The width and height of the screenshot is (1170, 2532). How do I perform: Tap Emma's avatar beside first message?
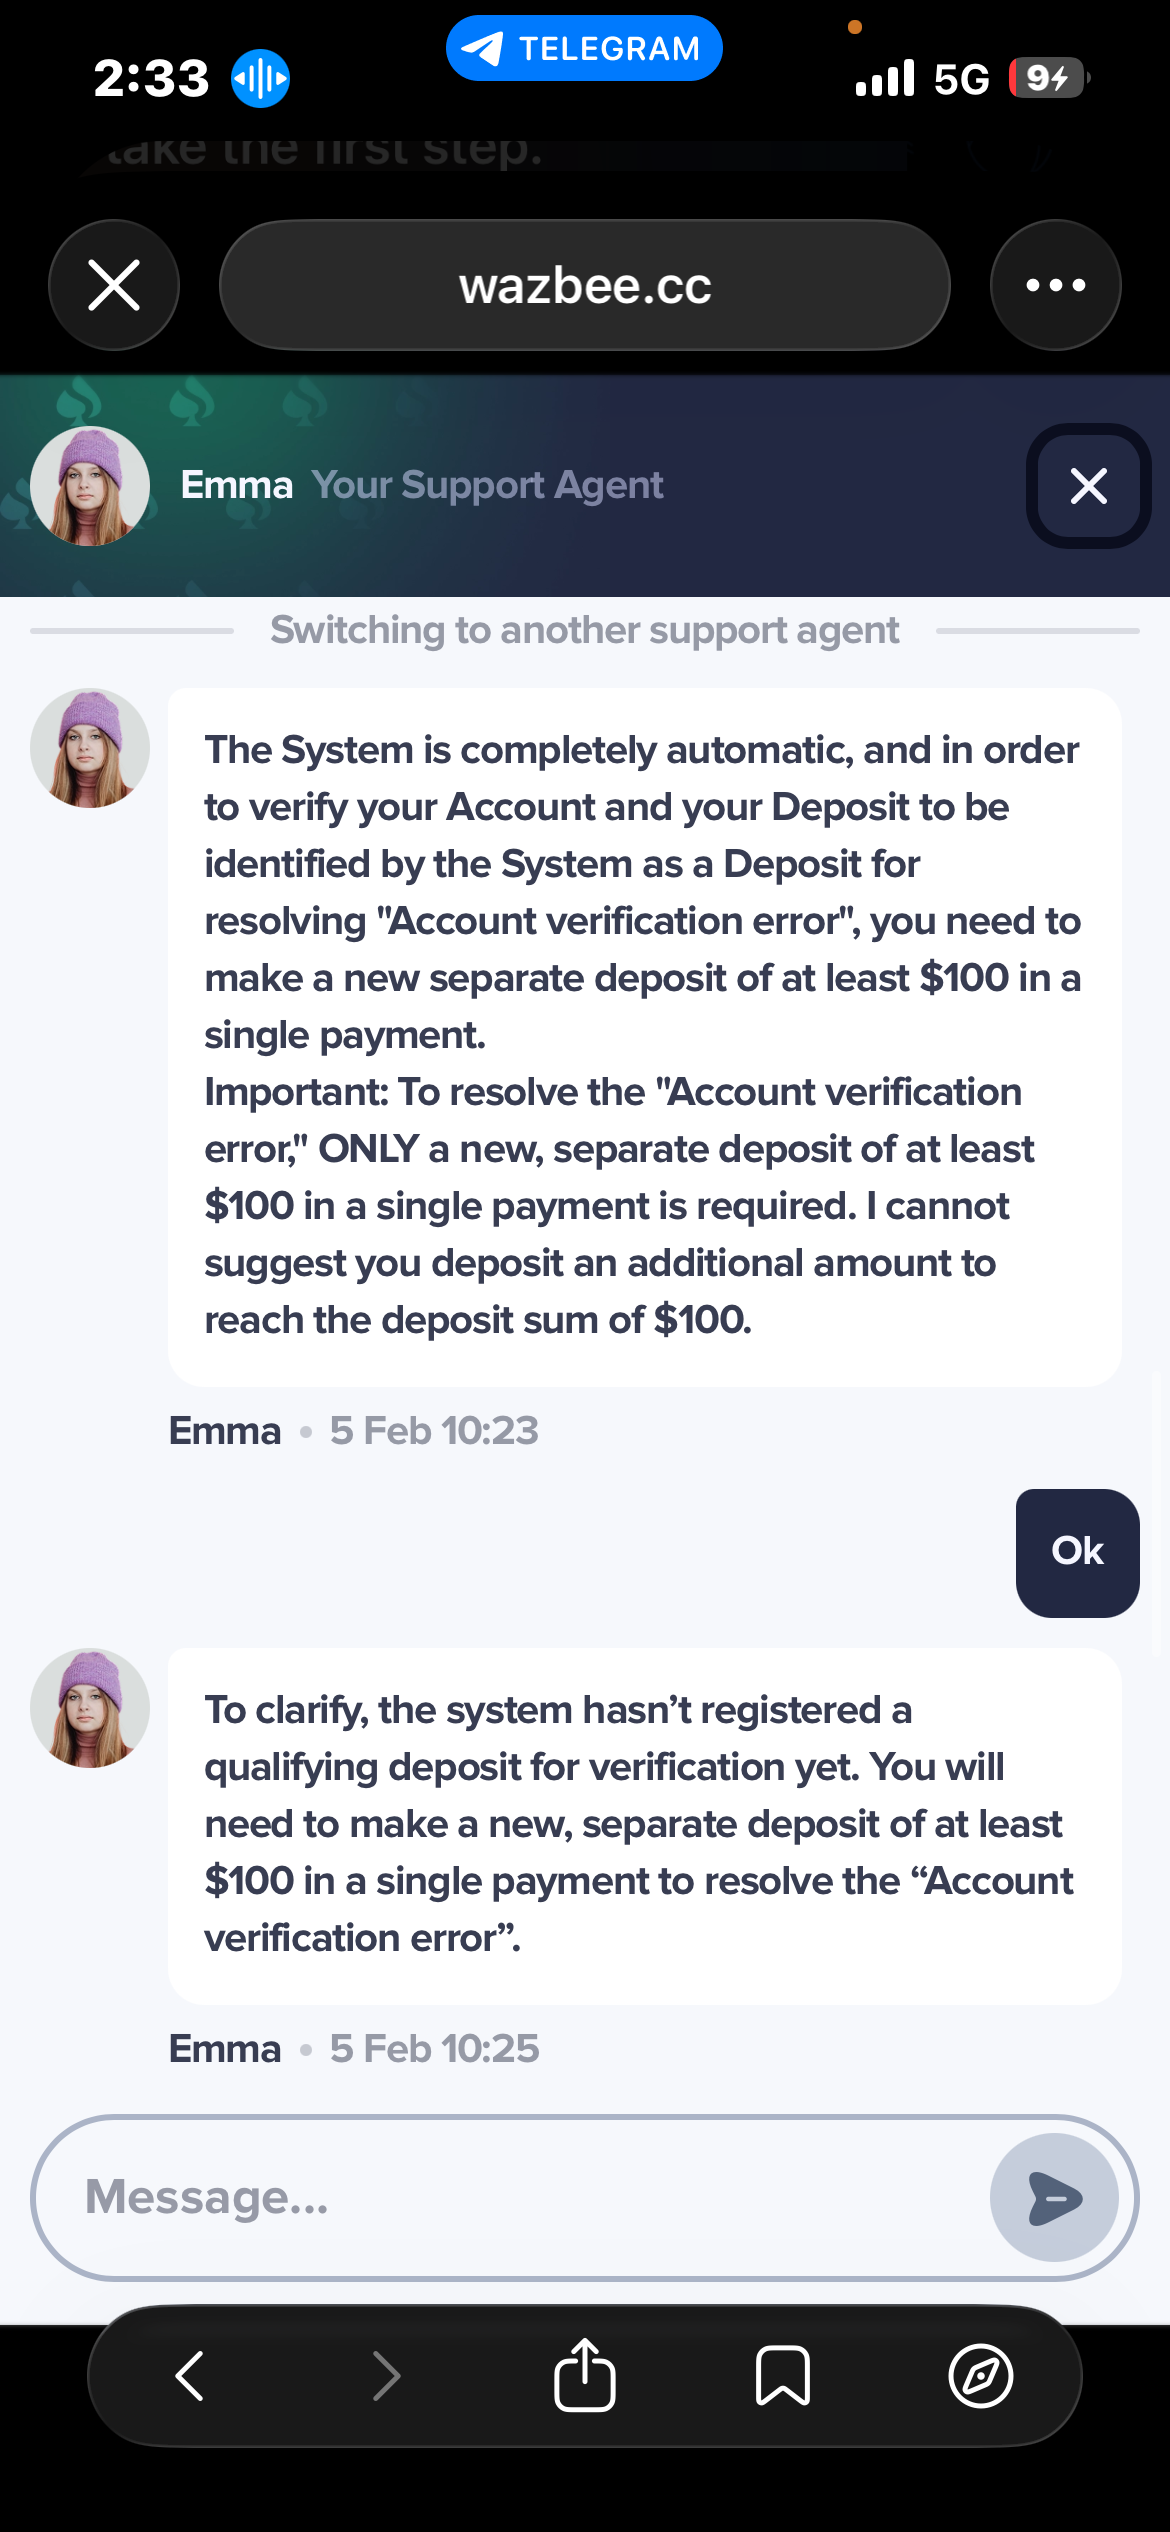[90, 748]
